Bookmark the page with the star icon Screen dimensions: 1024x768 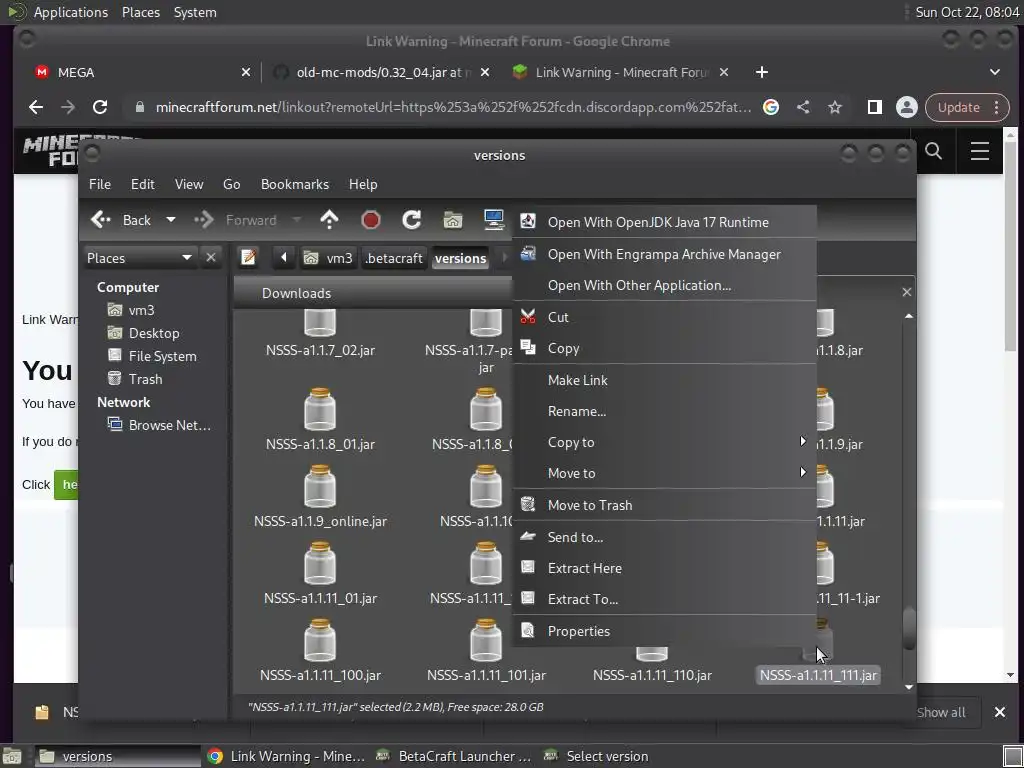835,107
